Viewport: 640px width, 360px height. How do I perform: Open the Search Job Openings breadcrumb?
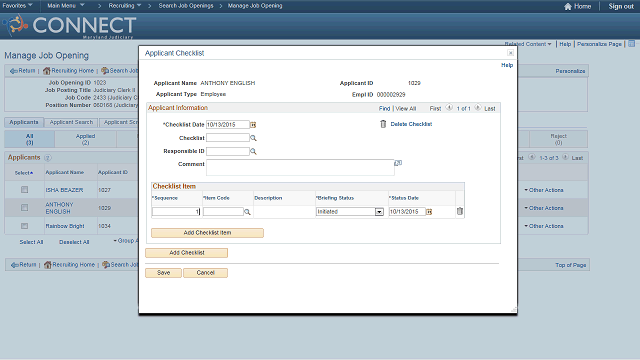pyautogui.click(x=186, y=6)
